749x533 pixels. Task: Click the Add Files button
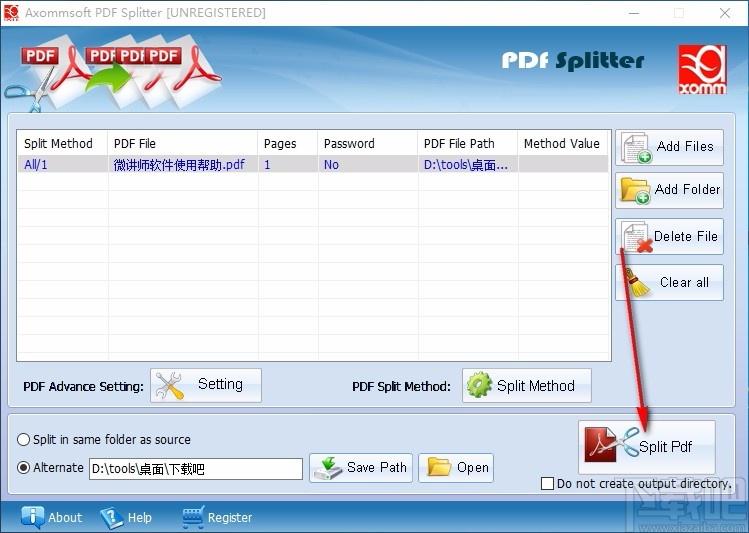pos(669,147)
